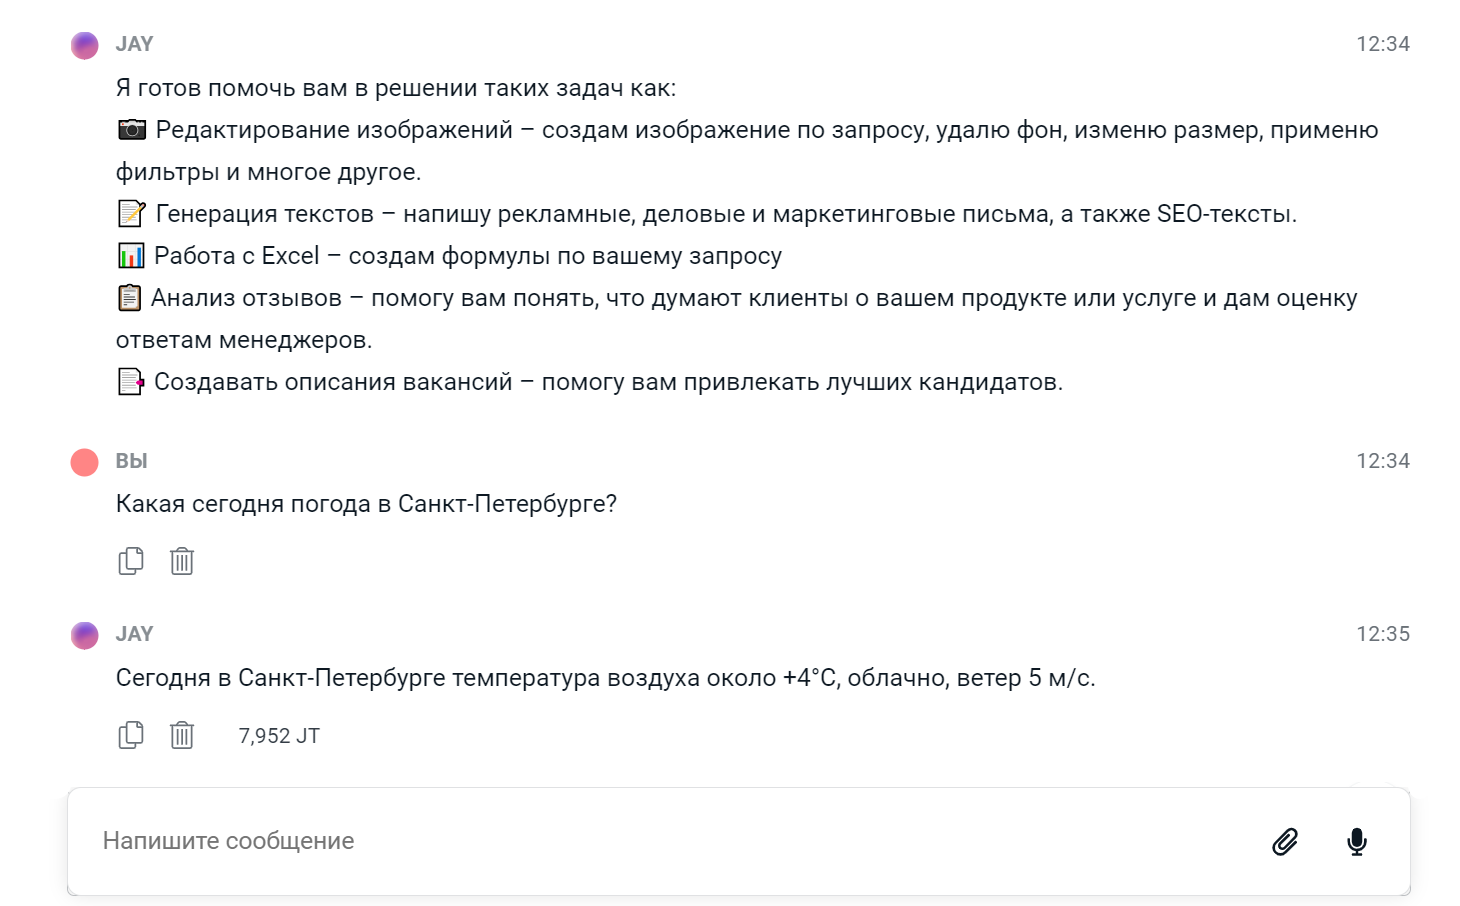Click the document emoji before 'Создавать описания вакансий'
The image size is (1460, 906).
click(x=131, y=382)
